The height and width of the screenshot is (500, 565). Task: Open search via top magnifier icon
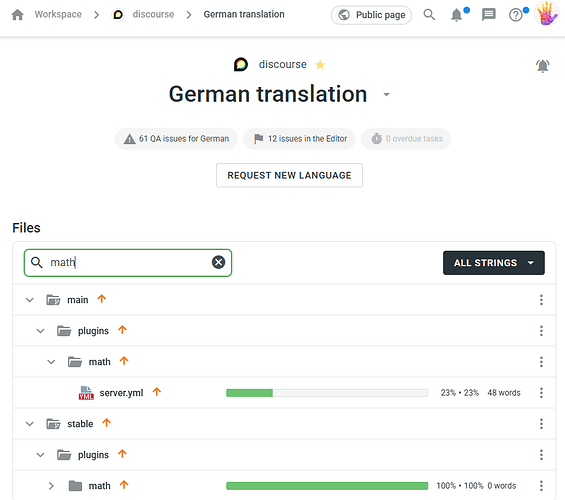(x=429, y=15)
